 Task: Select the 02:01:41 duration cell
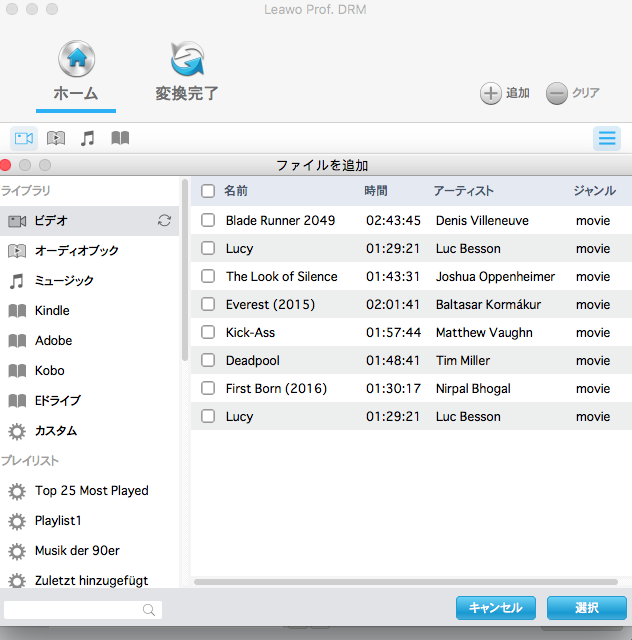(393, 304)
